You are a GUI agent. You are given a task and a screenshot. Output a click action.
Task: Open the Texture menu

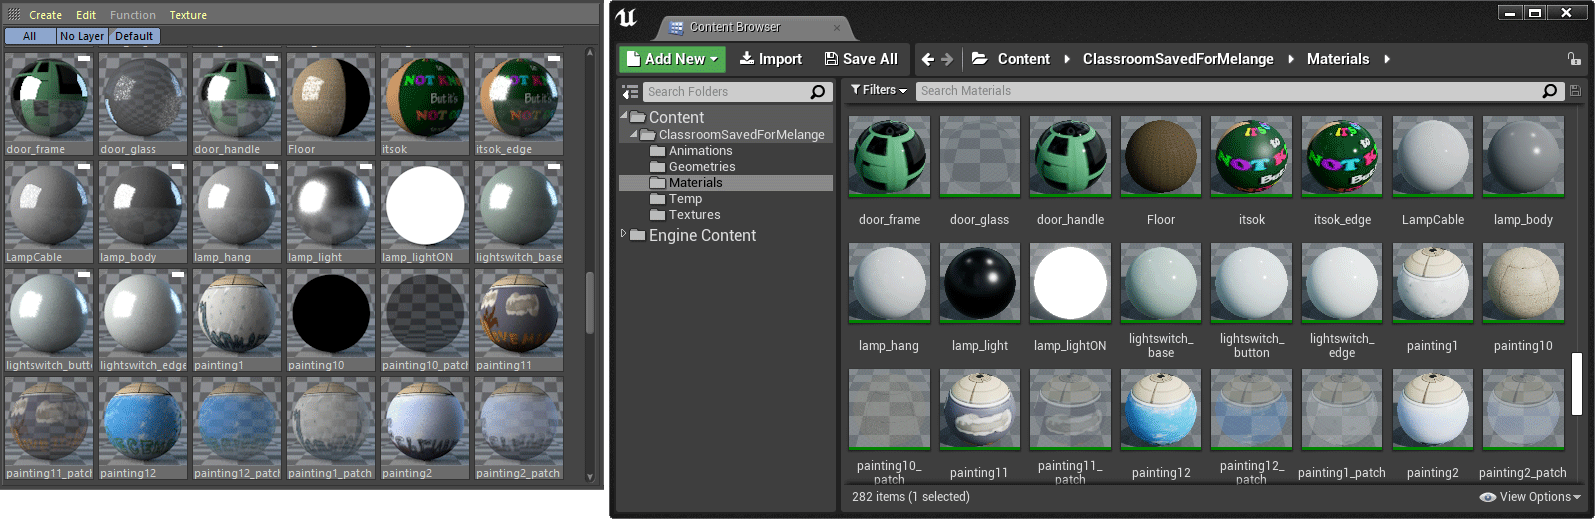coord(188,15)
